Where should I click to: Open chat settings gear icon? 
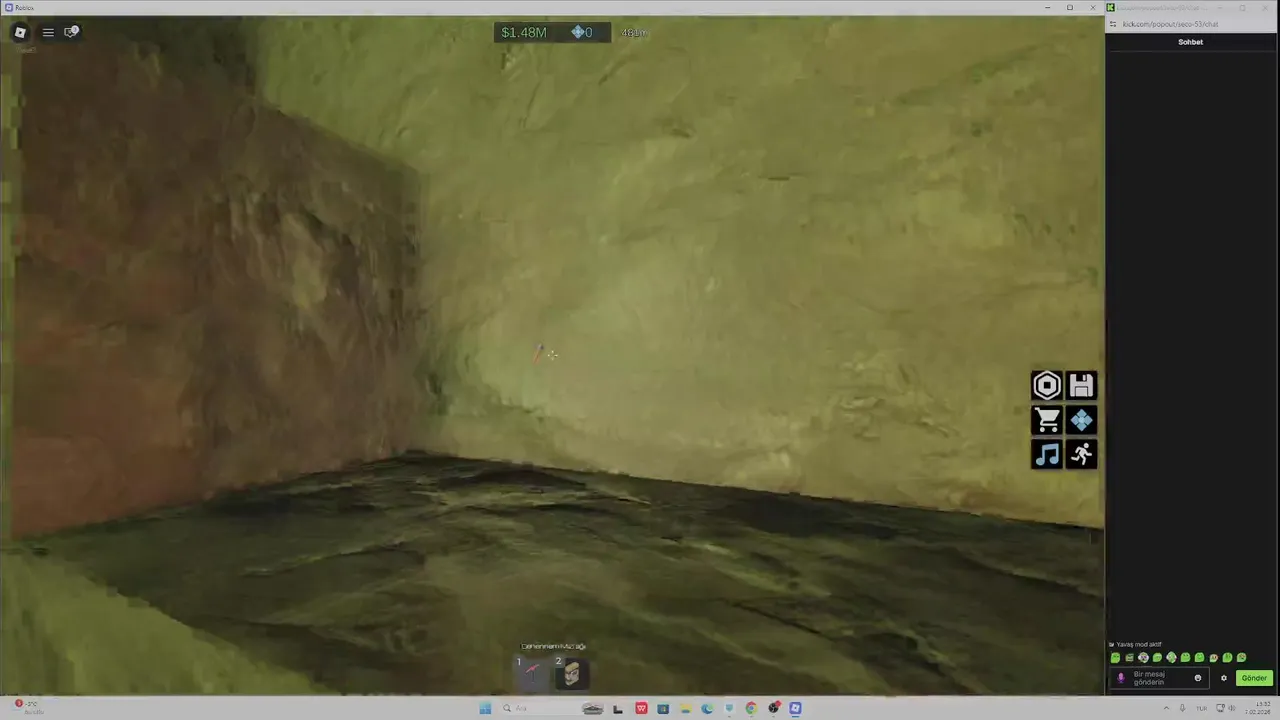pos(1223,678)
